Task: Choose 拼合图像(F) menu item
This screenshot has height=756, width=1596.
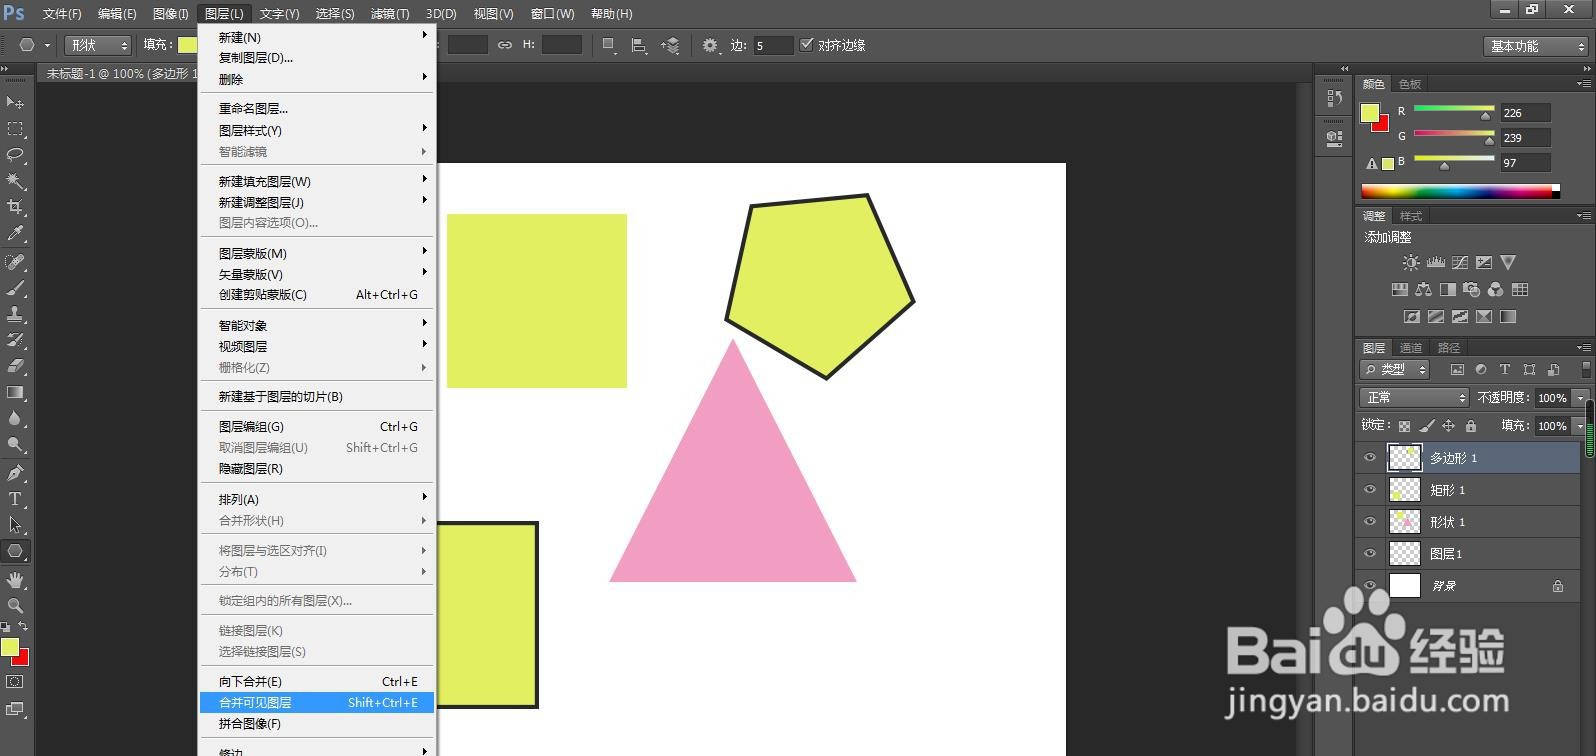Action: tap(317, 724)
